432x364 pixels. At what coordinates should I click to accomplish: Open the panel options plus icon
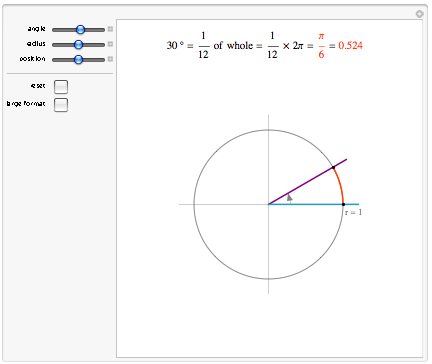[419, 14]
